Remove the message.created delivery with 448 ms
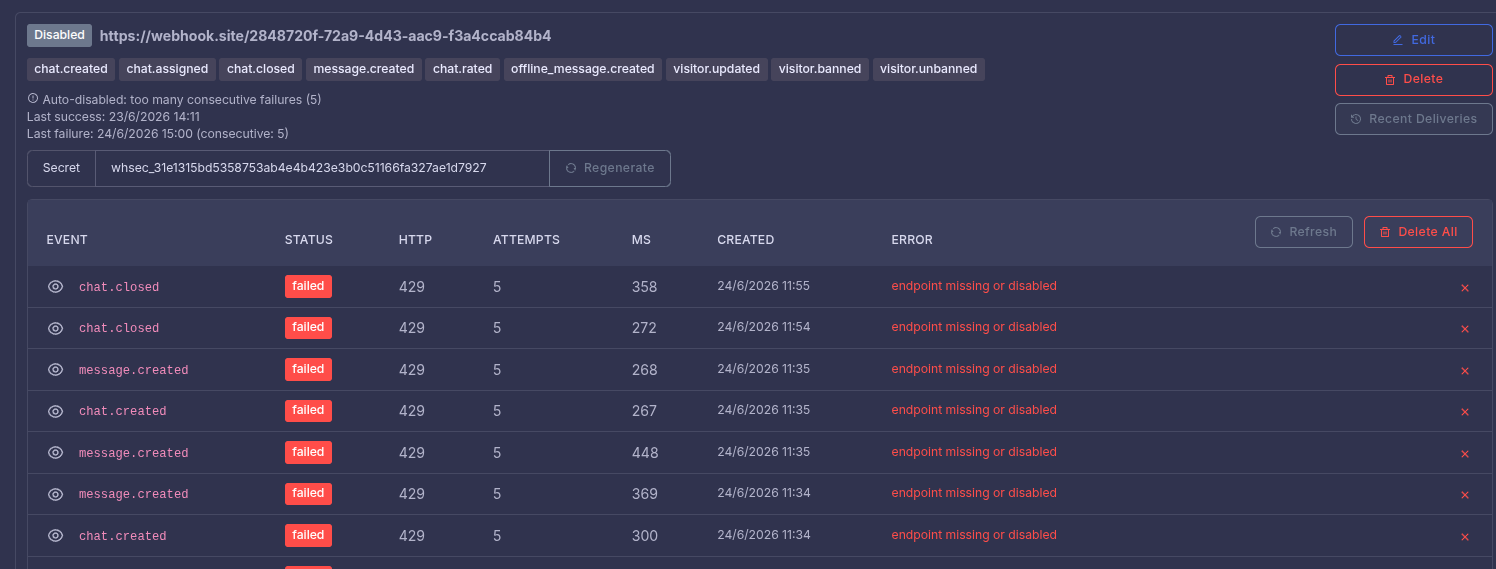1496x569 pixels. [1465, 454]
